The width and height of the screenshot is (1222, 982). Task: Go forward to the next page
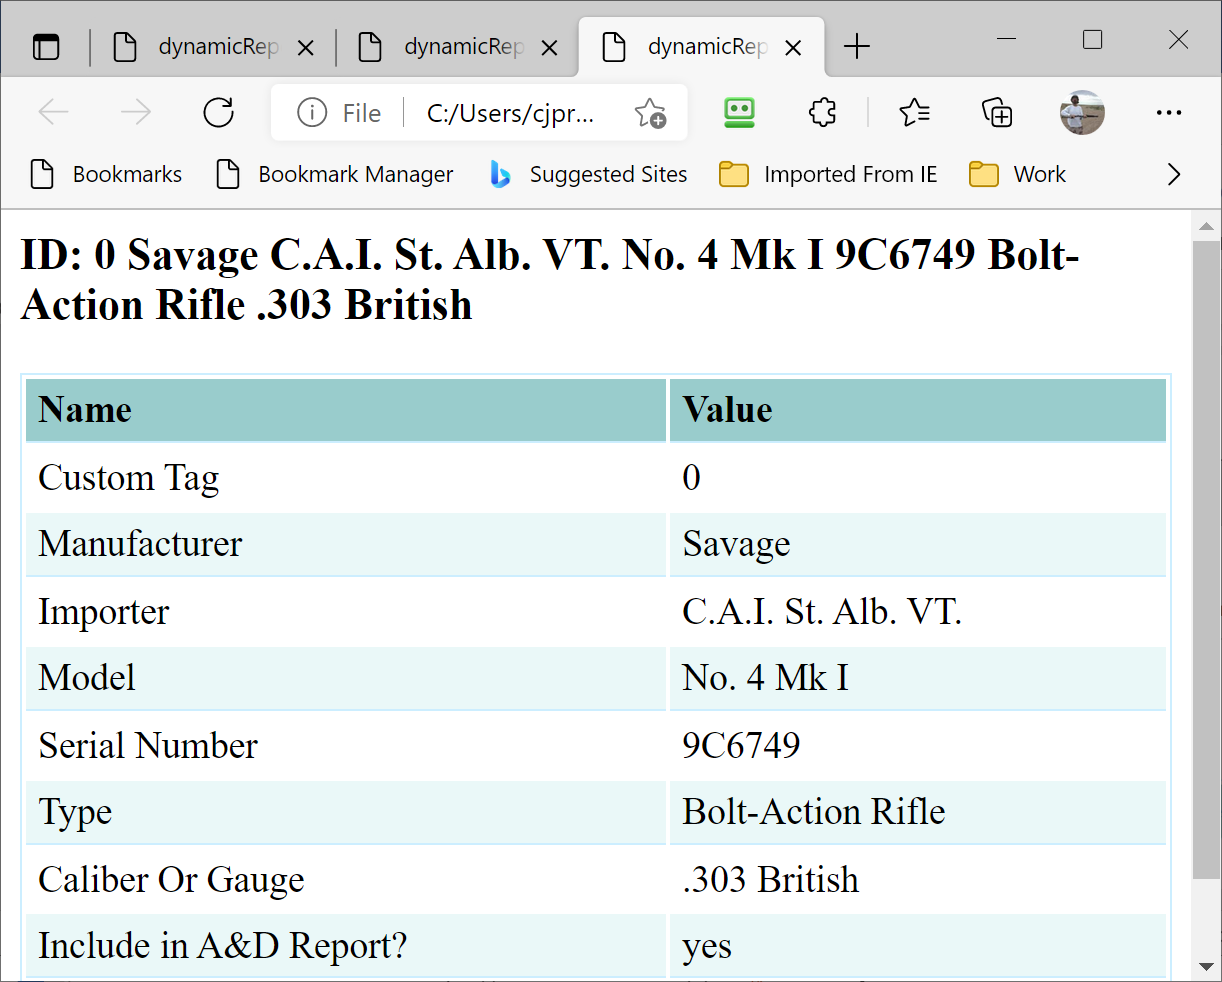[x=136, y=112]
